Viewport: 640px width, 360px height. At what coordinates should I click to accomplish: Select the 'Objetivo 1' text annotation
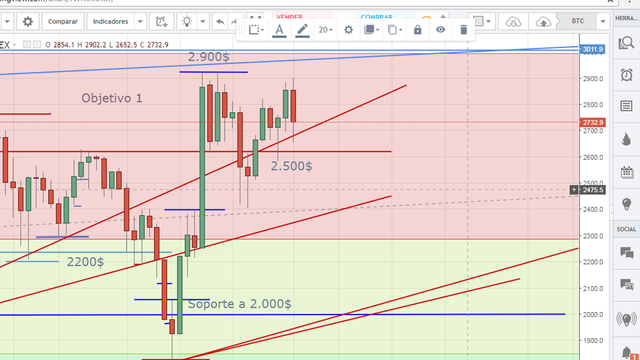point(112,98)
